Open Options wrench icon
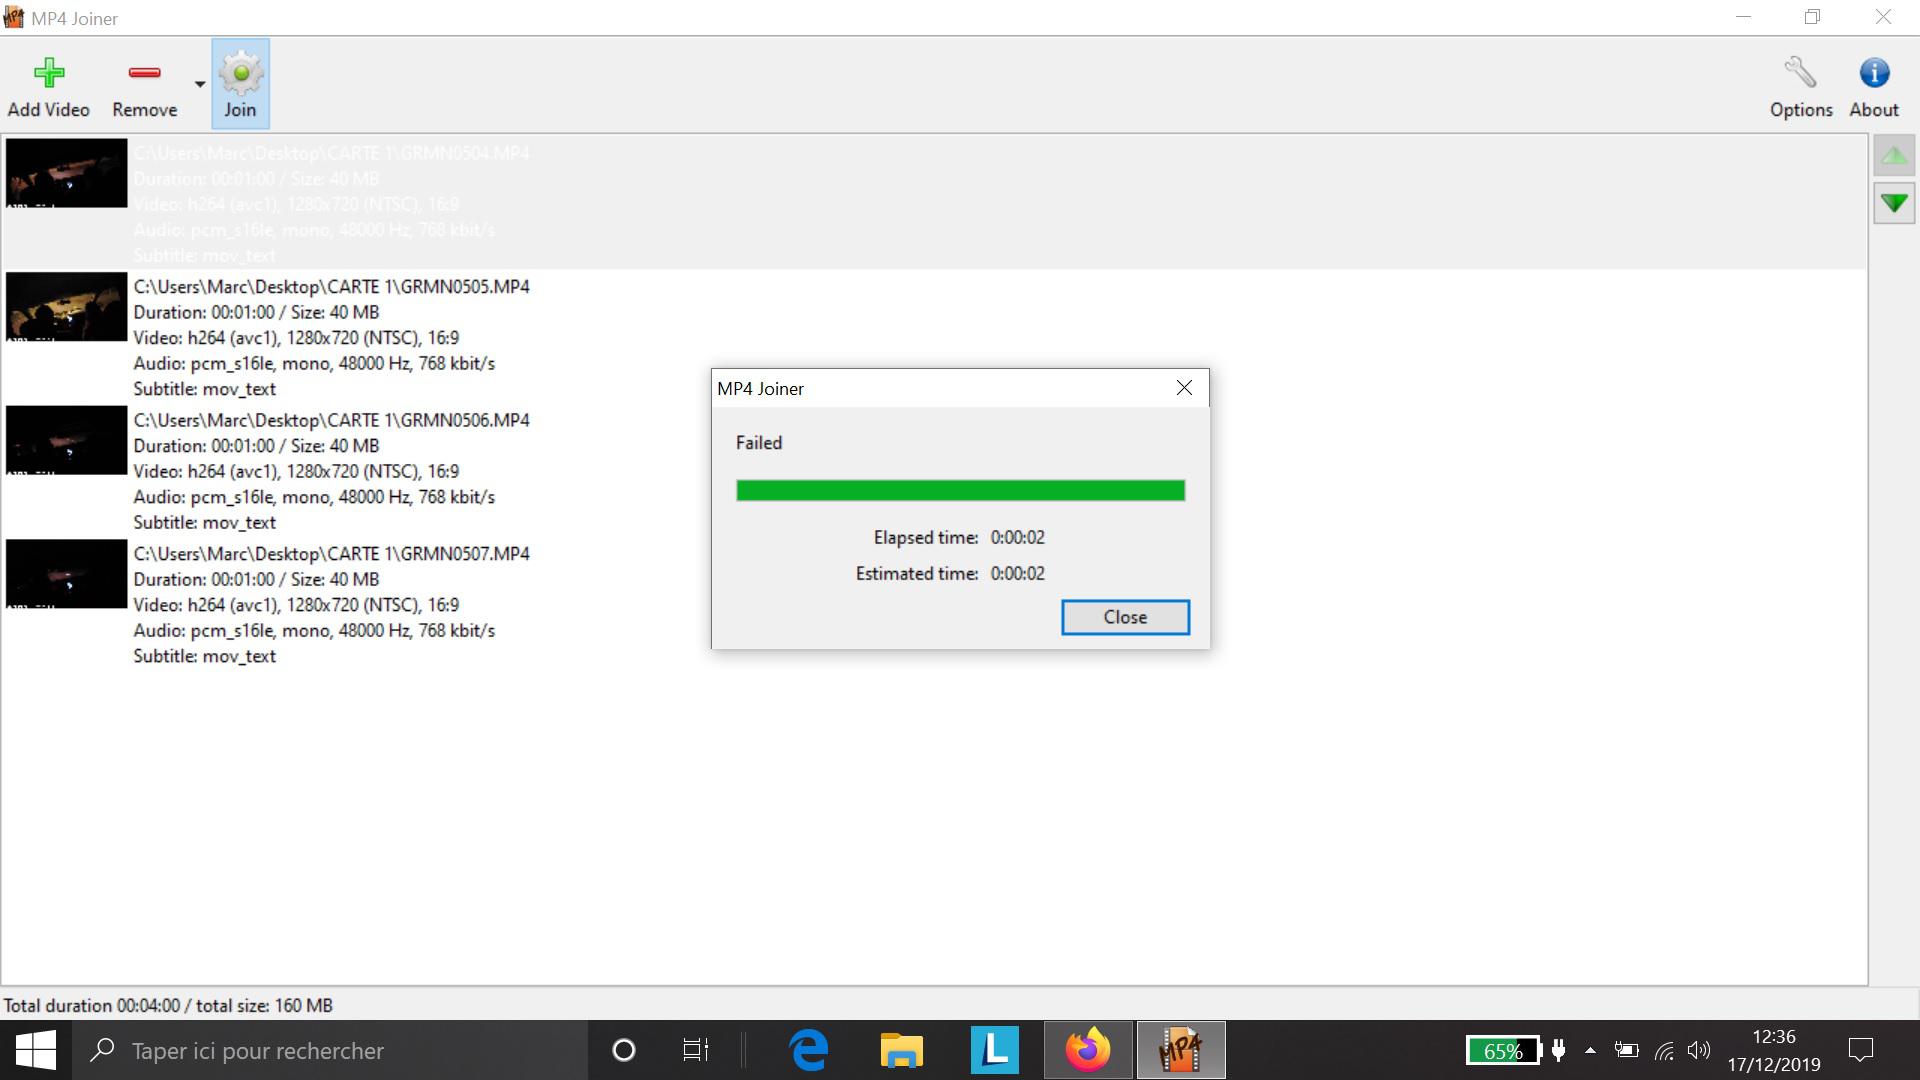 click(1800, 73)
